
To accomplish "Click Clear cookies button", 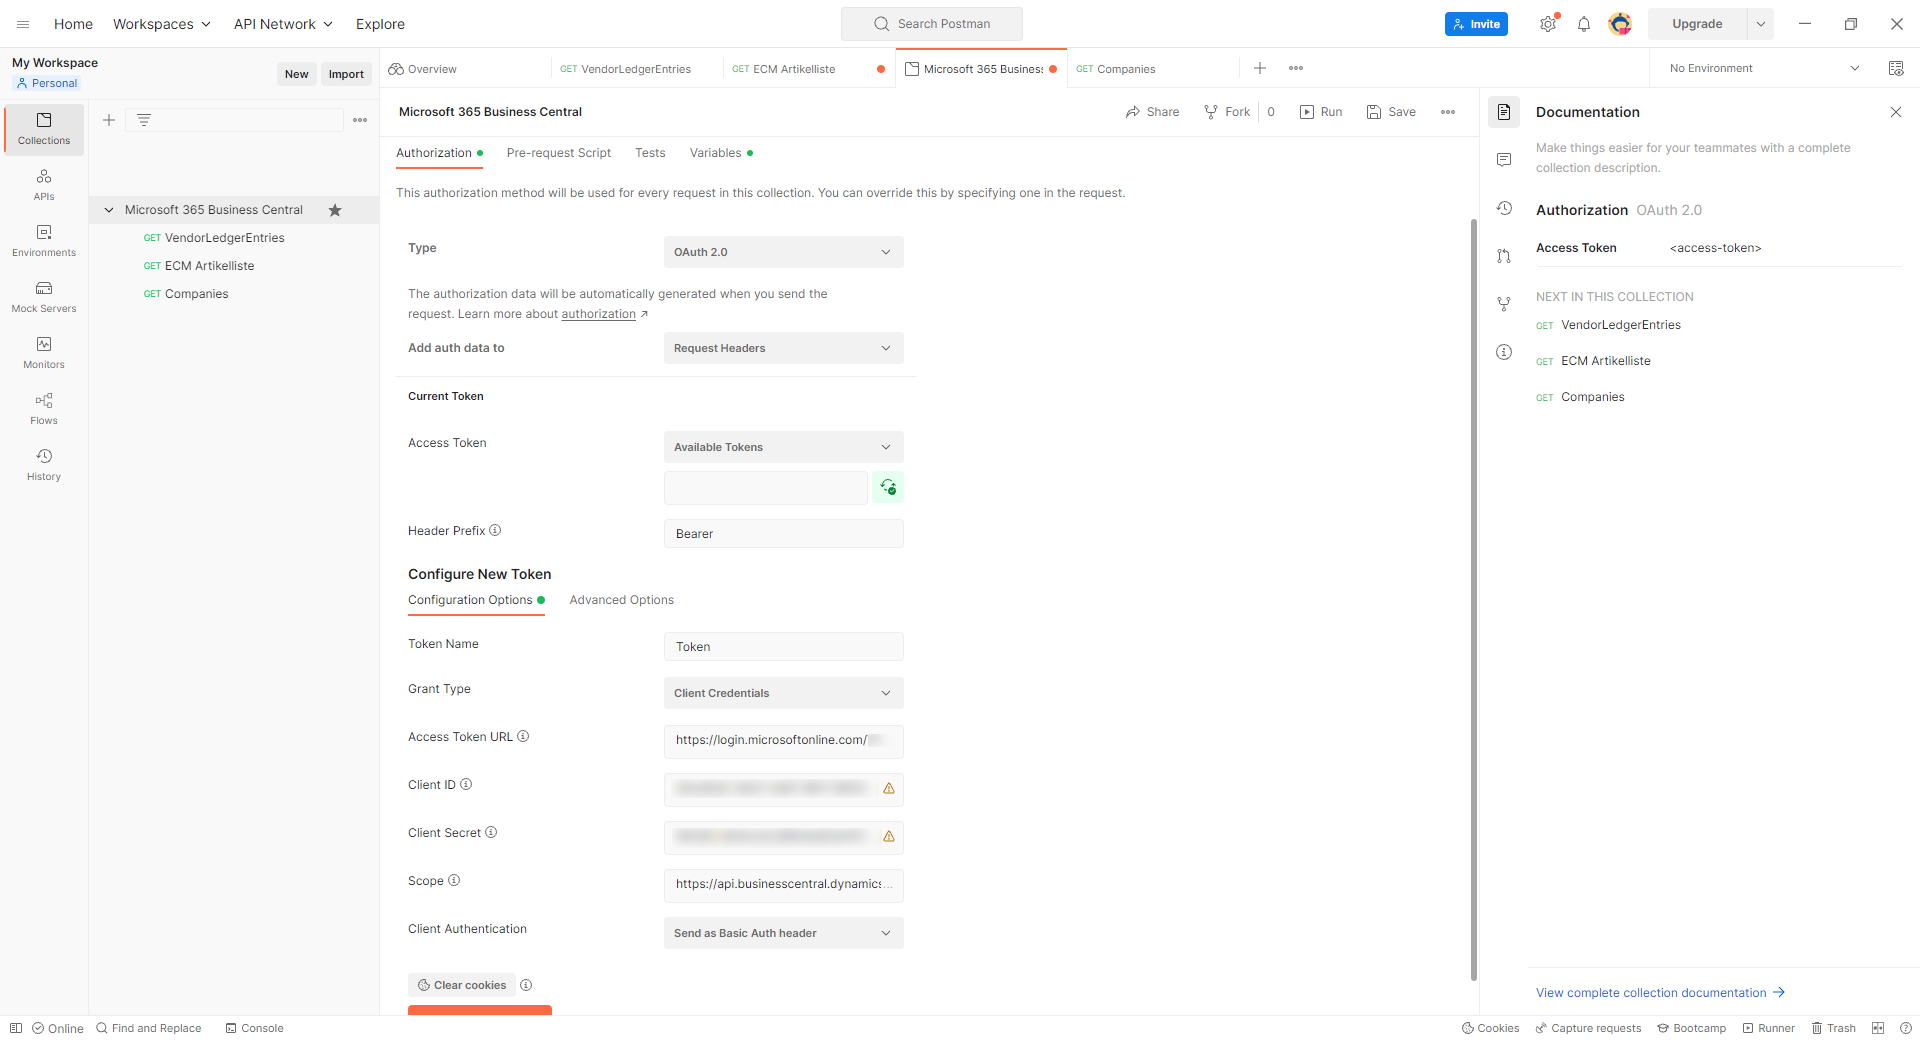I will pyautogui.click(x=462, y=985).
